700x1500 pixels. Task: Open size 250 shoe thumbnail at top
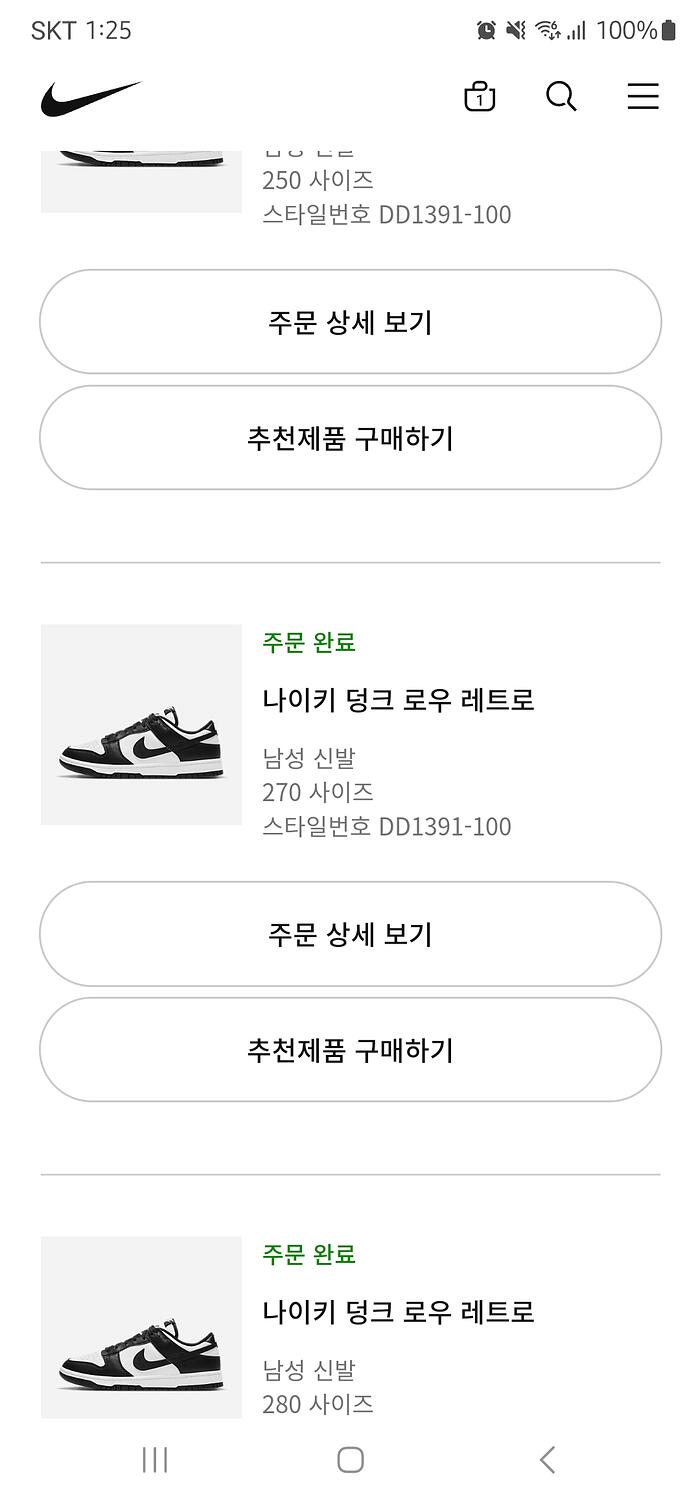[141, 181]
